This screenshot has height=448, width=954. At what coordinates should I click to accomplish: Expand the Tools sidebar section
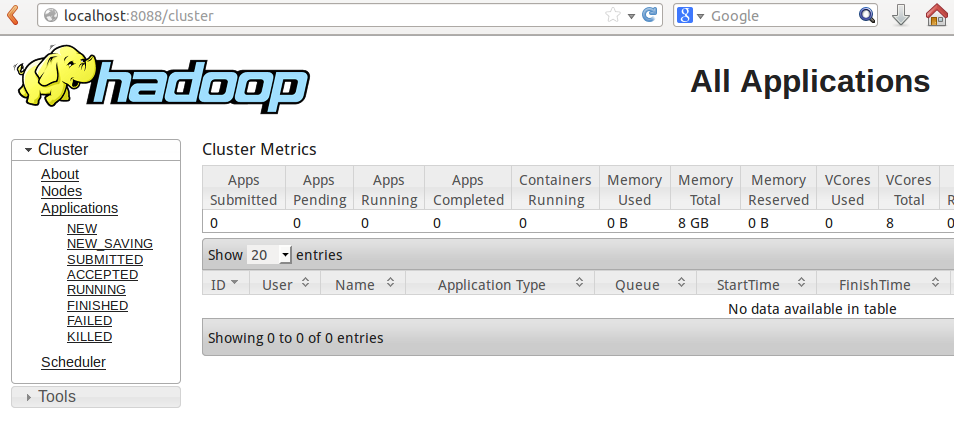(x=96, y=397)
